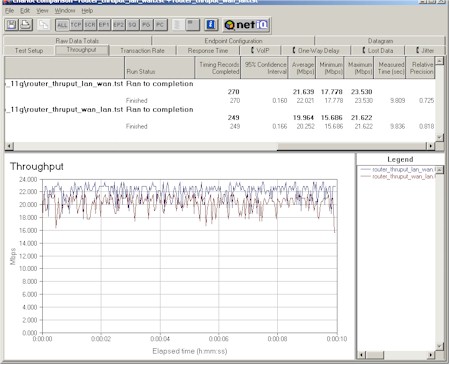Open the Edit menu
Viewport: 450px width, 365px height.
25,11
